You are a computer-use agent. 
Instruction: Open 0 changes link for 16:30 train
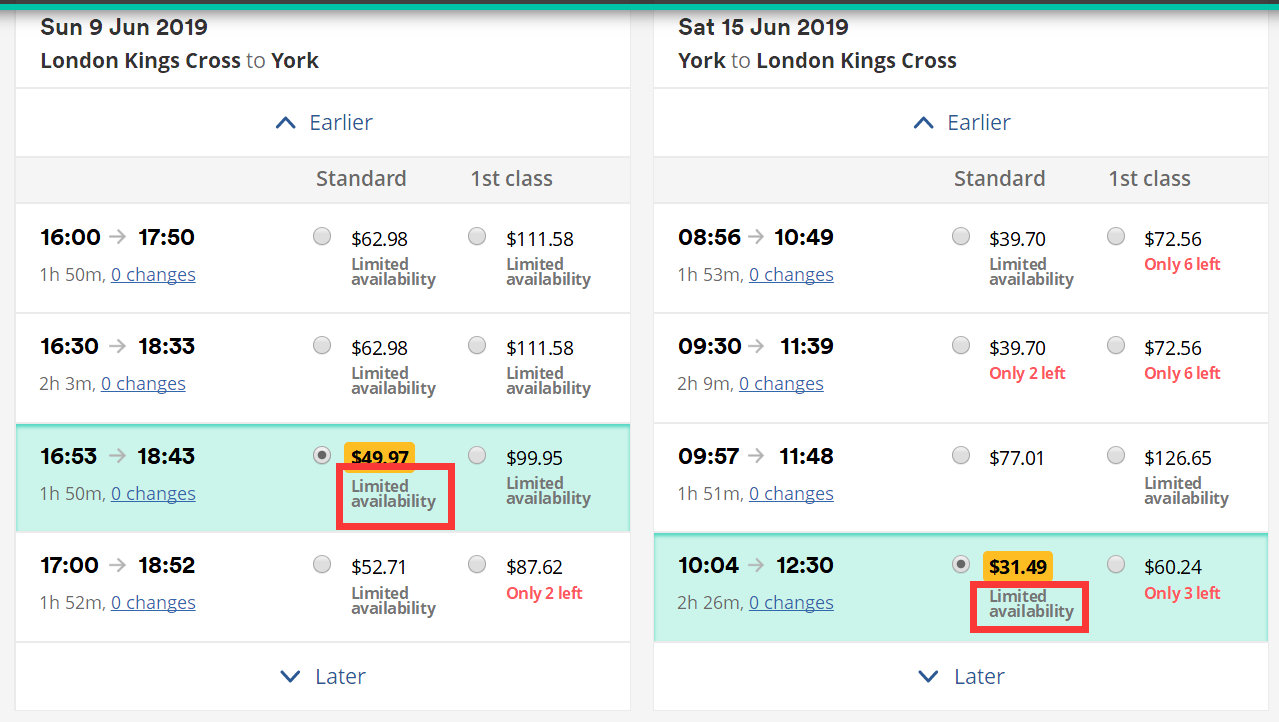(143, 384)
